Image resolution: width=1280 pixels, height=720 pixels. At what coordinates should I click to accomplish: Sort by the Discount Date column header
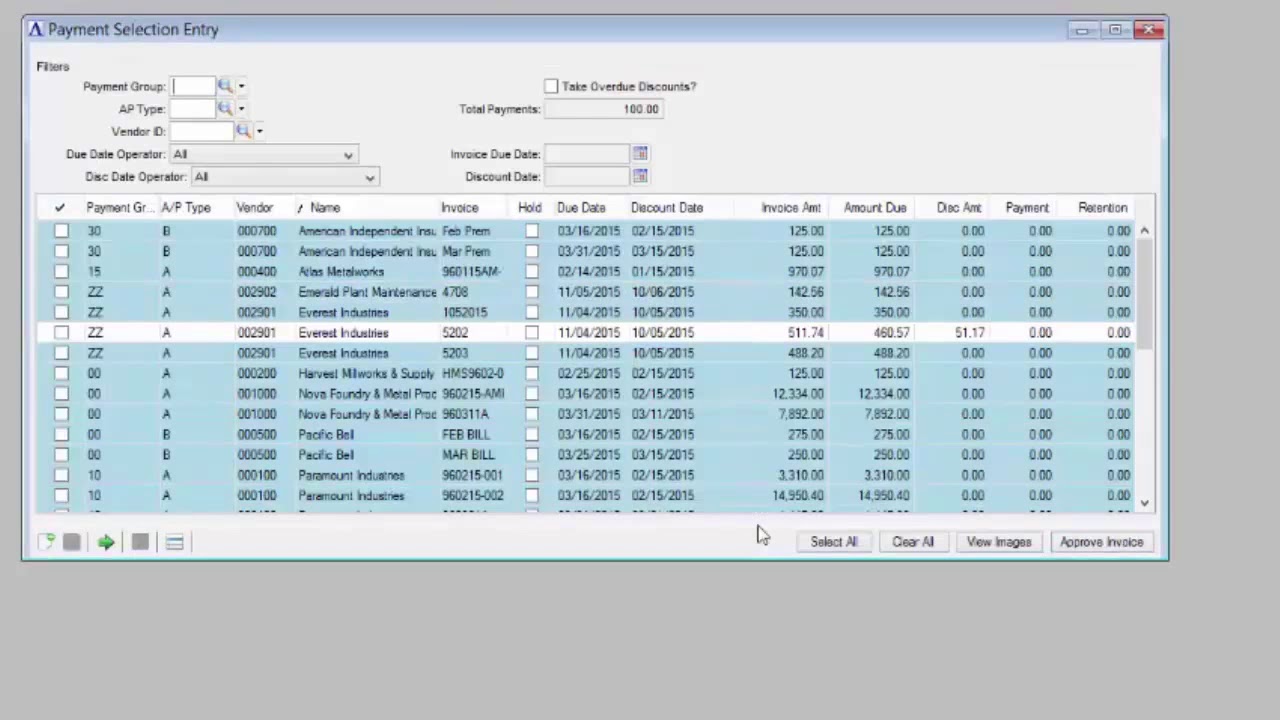(666, 208)
